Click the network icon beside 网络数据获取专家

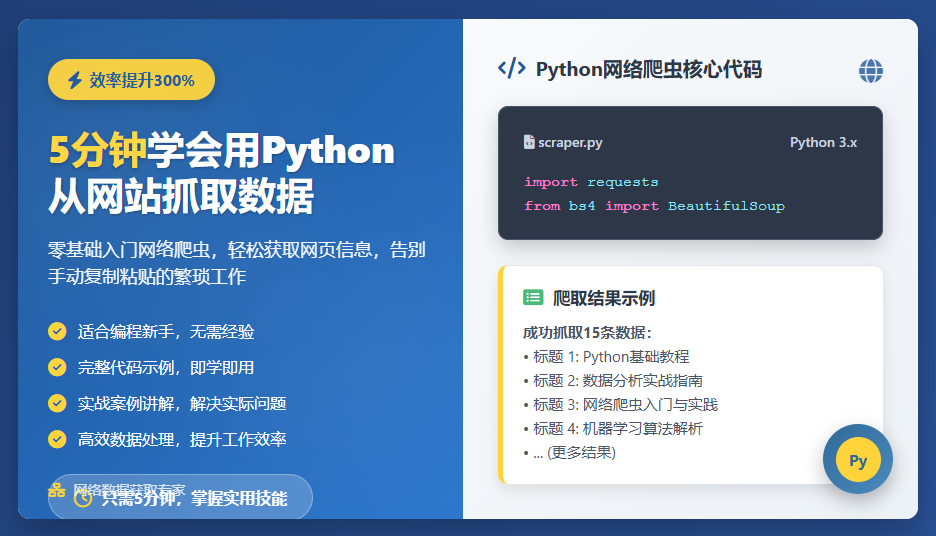57,490
